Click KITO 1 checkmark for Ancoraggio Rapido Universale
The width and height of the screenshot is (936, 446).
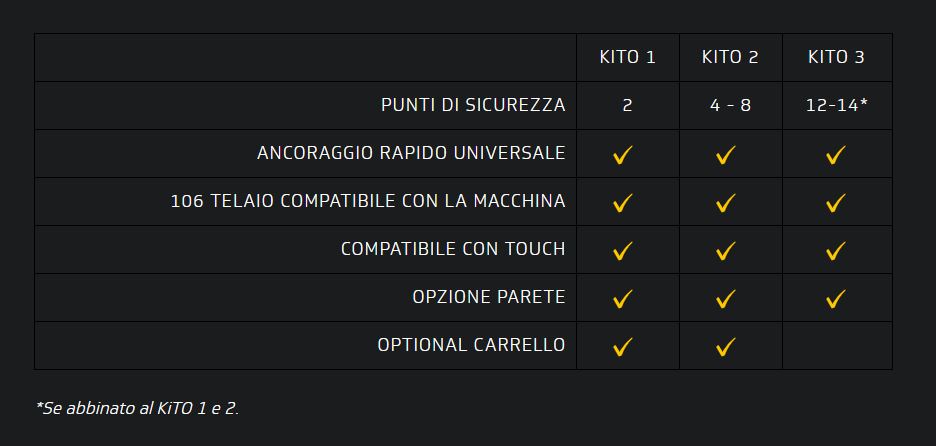623,155
